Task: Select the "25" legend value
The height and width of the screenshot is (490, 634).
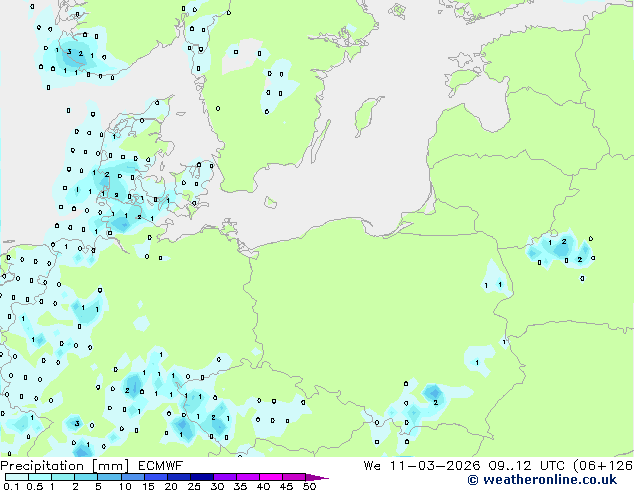Action: click(194, 486)
